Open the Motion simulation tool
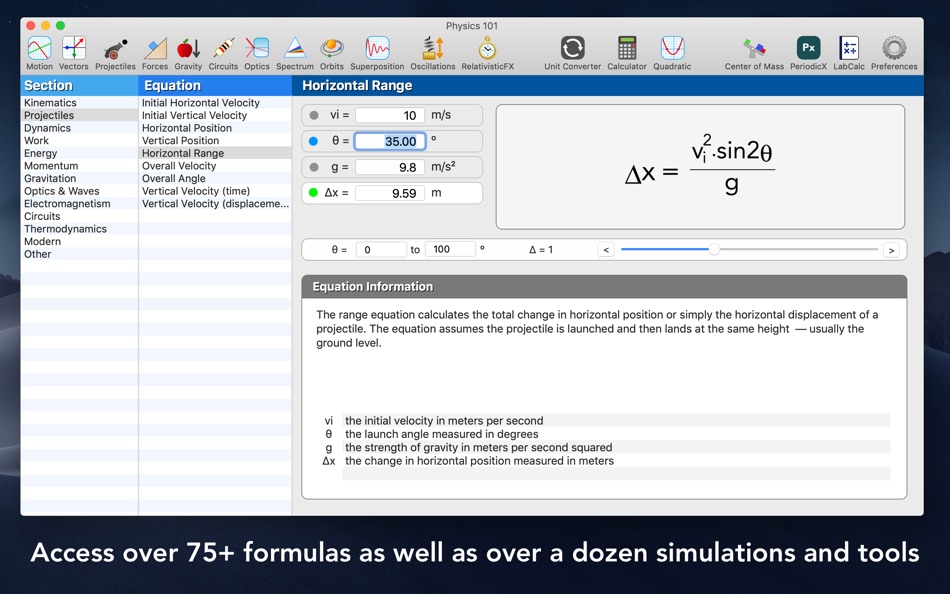The width and height of the screenshot is (950, 594). point(39,53)
